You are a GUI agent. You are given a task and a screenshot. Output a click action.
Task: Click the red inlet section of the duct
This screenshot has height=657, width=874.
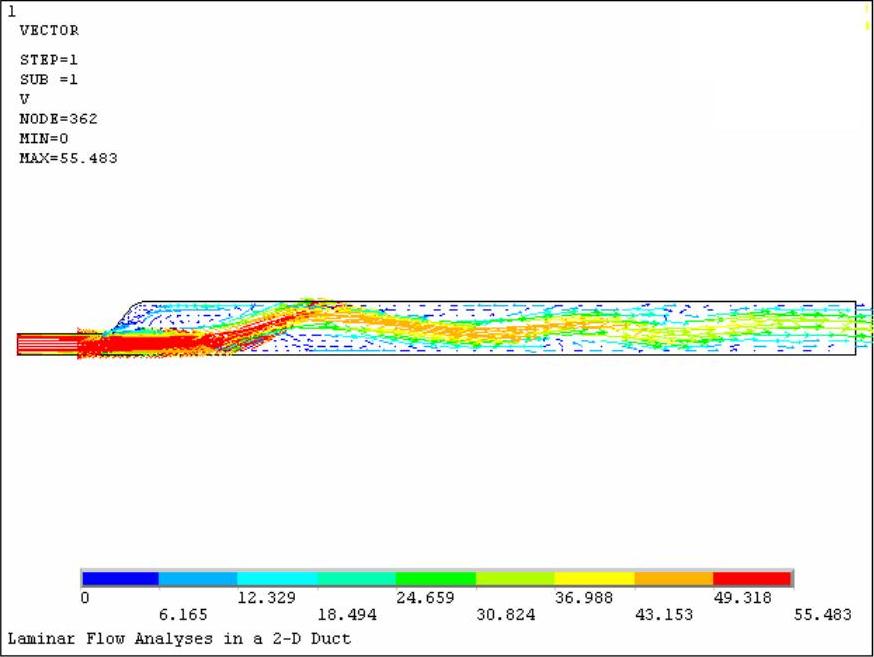pyautogui.click(x=47, y=344)
